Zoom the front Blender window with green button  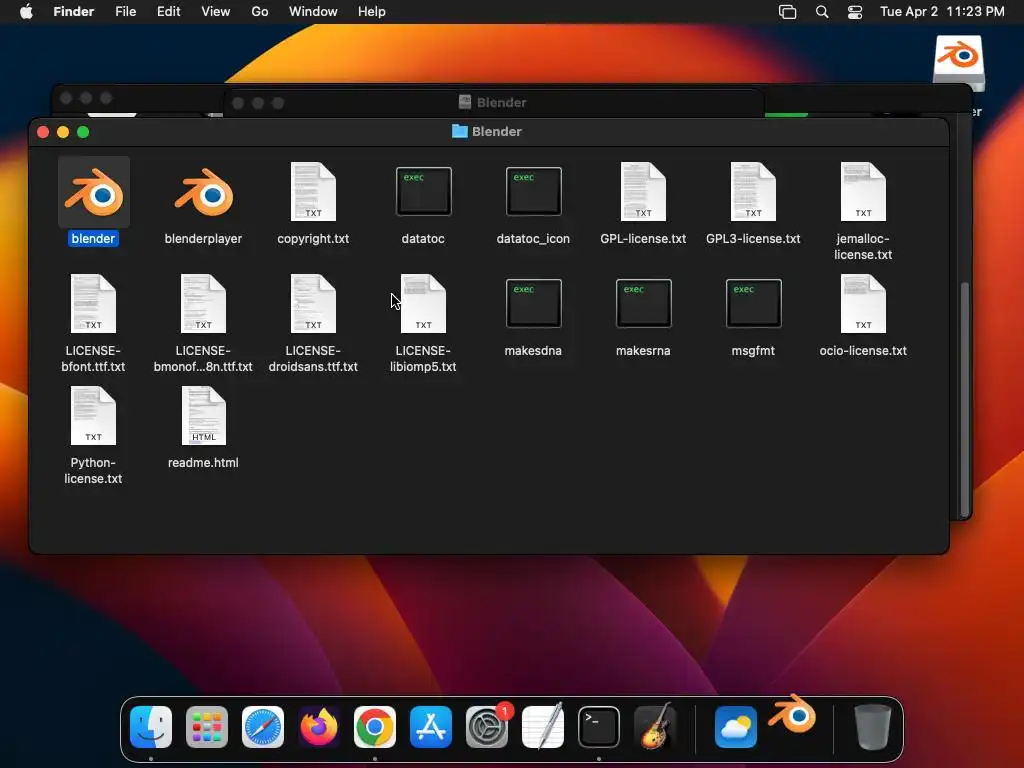83,132
